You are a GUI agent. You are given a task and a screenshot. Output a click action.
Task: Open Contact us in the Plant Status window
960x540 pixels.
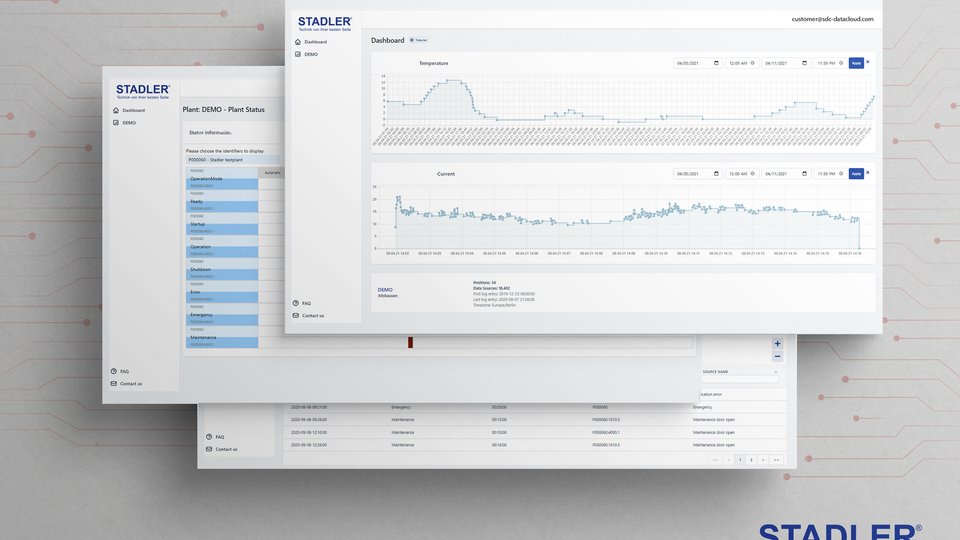click(131, 383)
